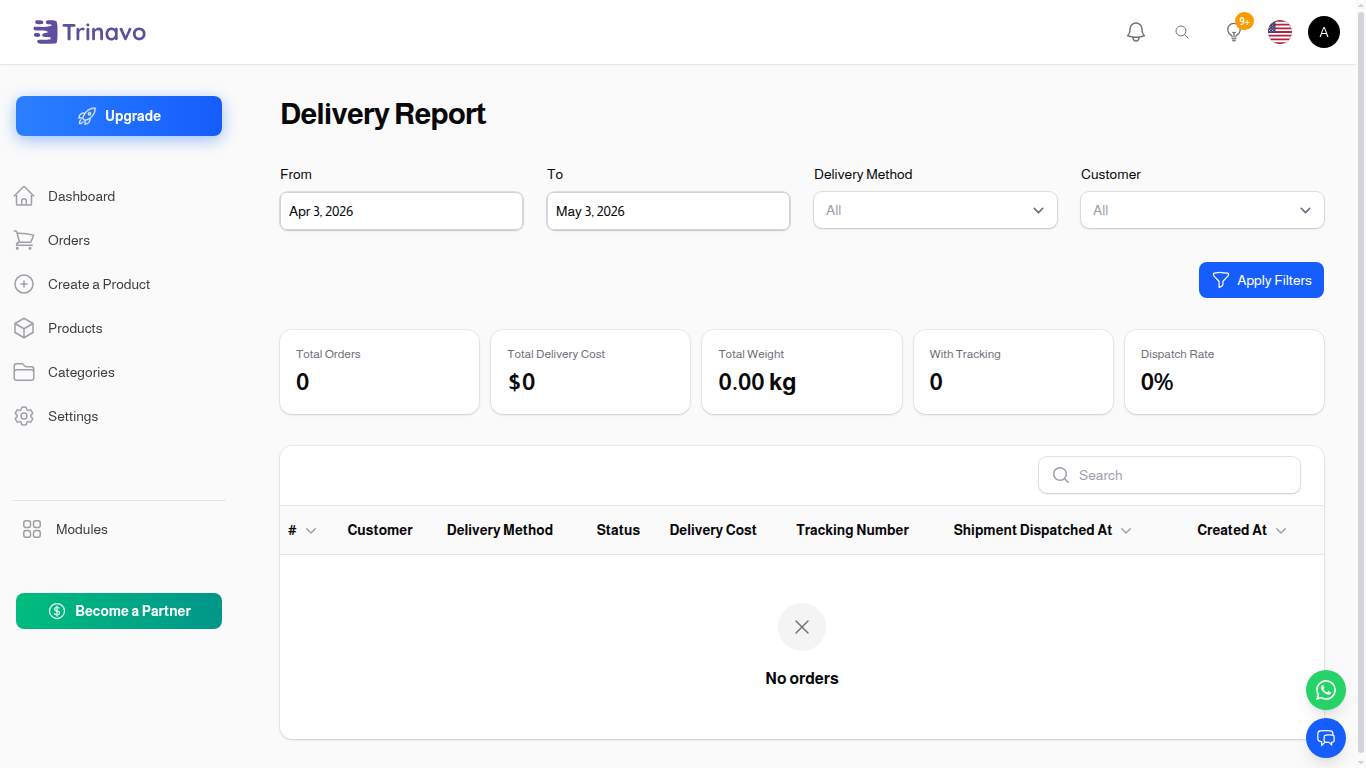This screenshot has width=1366, height=768.
Task: Click the dollar icon on Become a Partner
Action: click(x=57, y=611)
